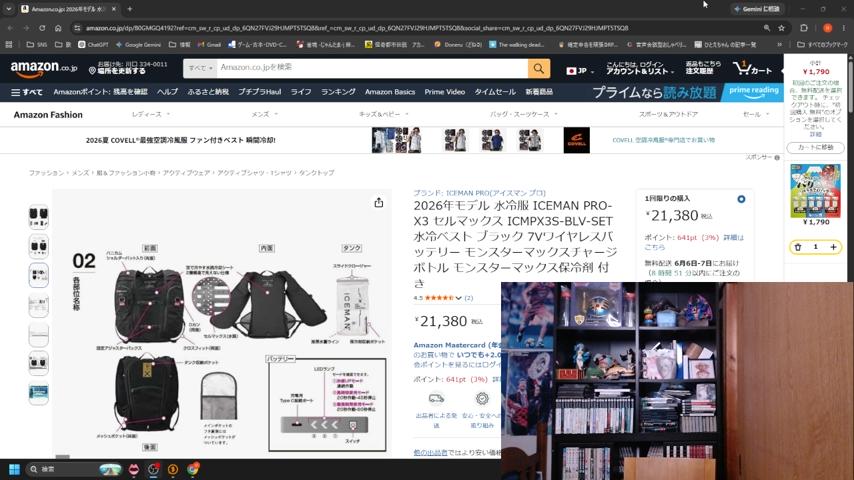Click the タンクトップ breadcrumb link
854x480 pixels.
[x=316, y=173]
